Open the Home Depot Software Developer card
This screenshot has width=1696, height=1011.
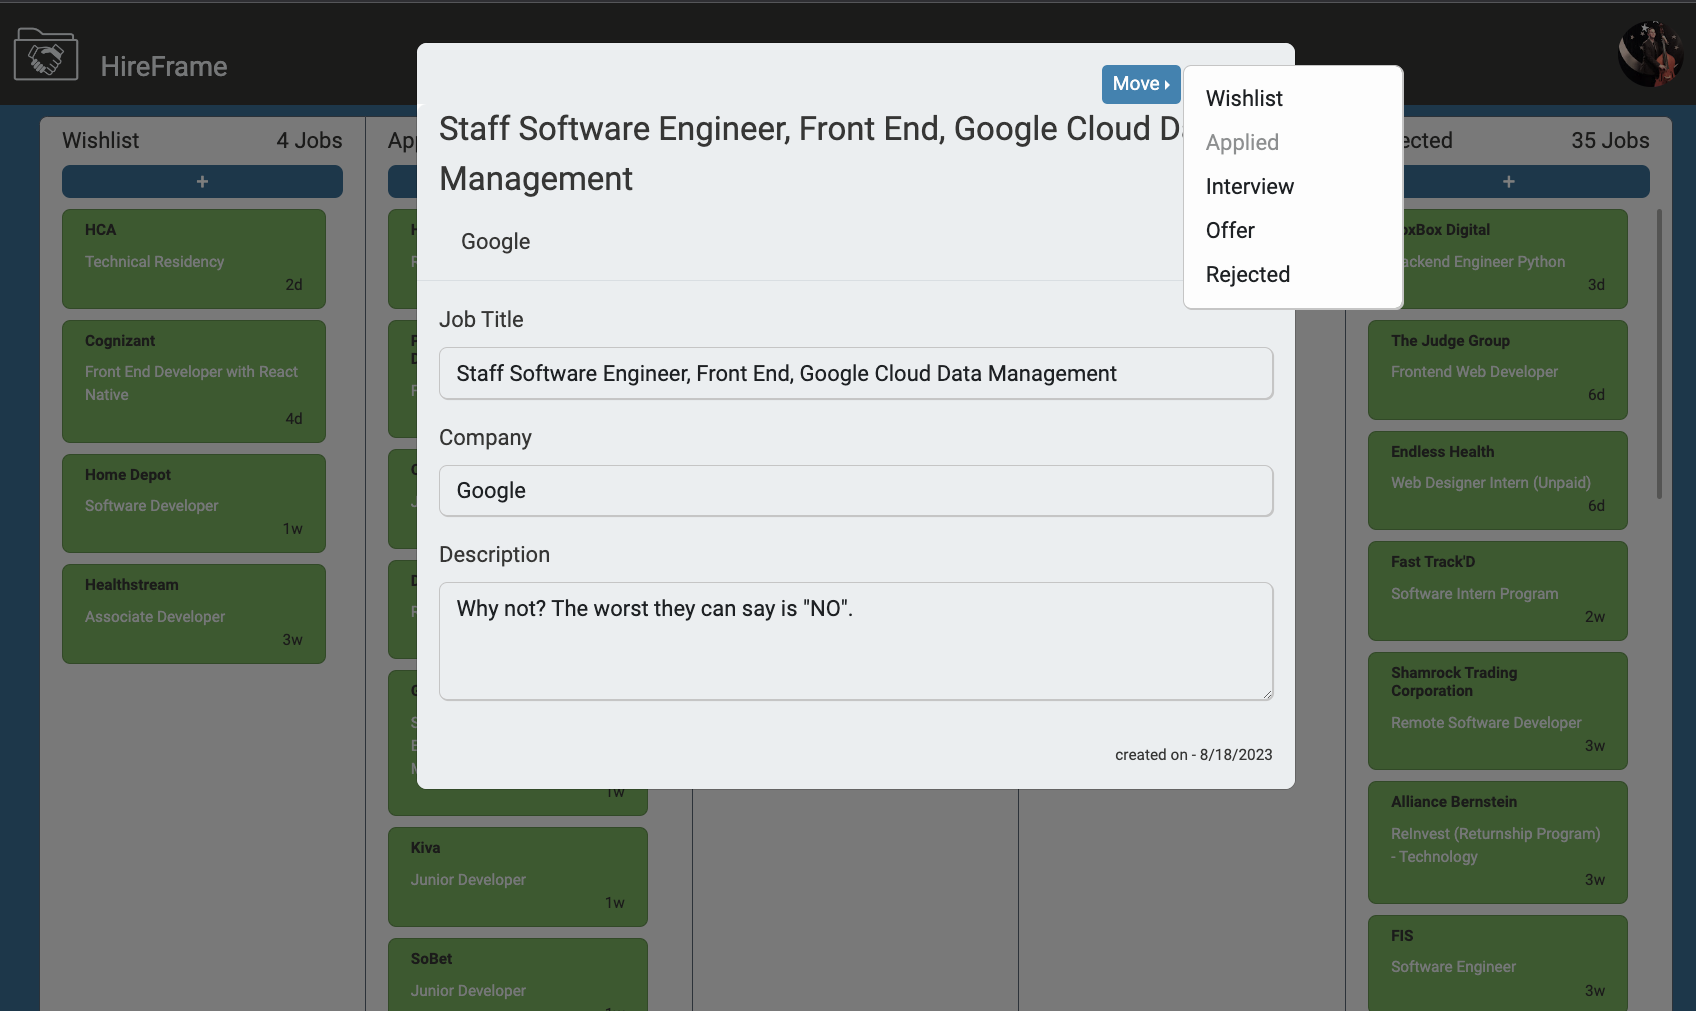coord(193,503)
